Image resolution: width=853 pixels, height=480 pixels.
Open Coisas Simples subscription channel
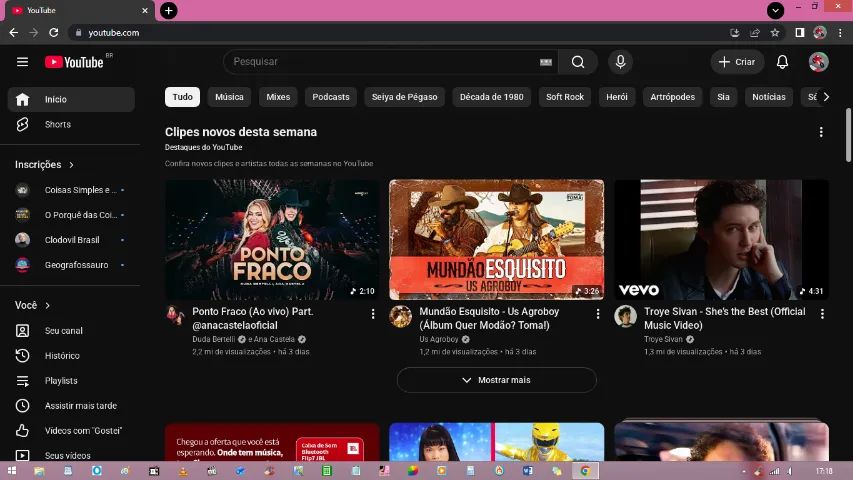71,190
